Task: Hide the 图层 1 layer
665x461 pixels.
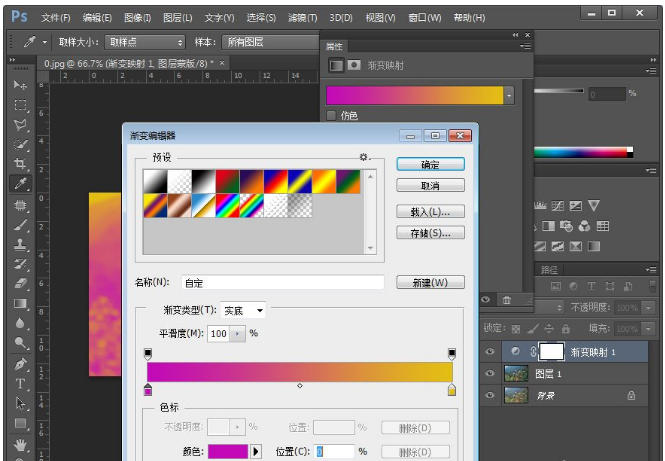Action: click(x=490, y=373)
